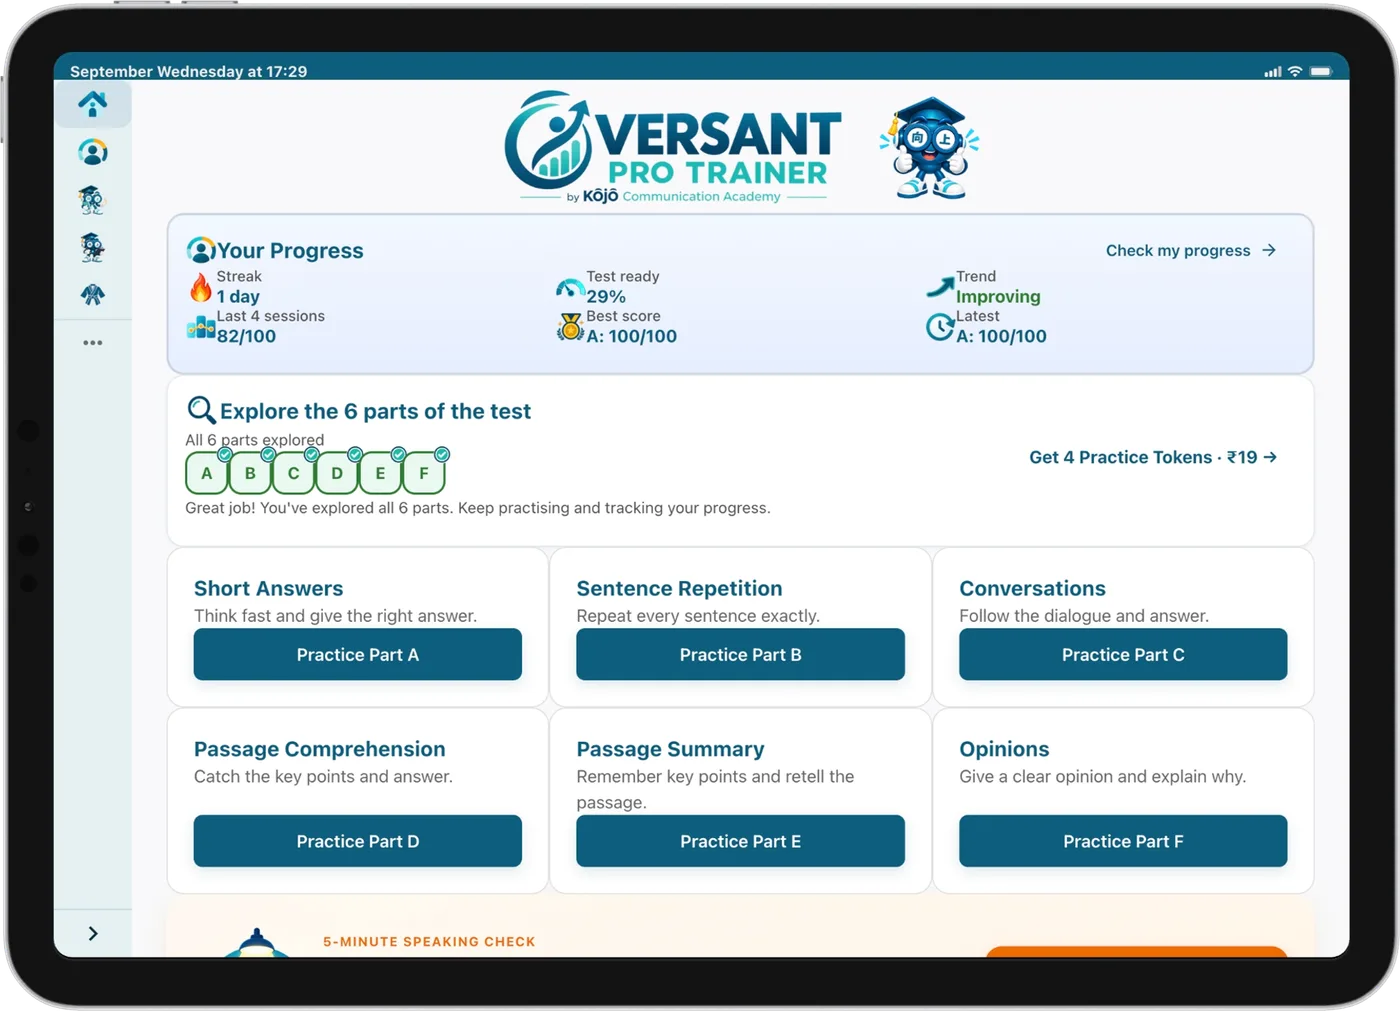Click Get 4 Practice Tokens ₹19 link
Viewport: 1400px width, 1011px height.
pos(1153,457)
